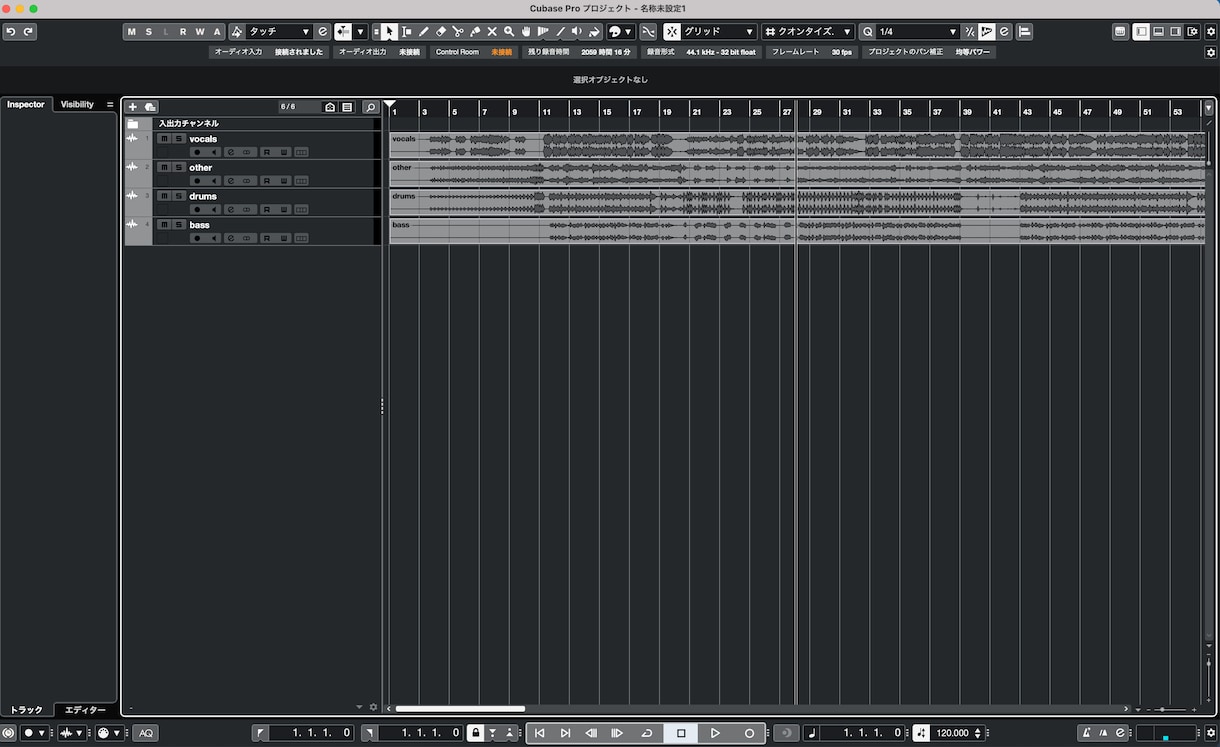Click フレームレート 30 fps field
The image size is (1220, 747).
[812, 52]
